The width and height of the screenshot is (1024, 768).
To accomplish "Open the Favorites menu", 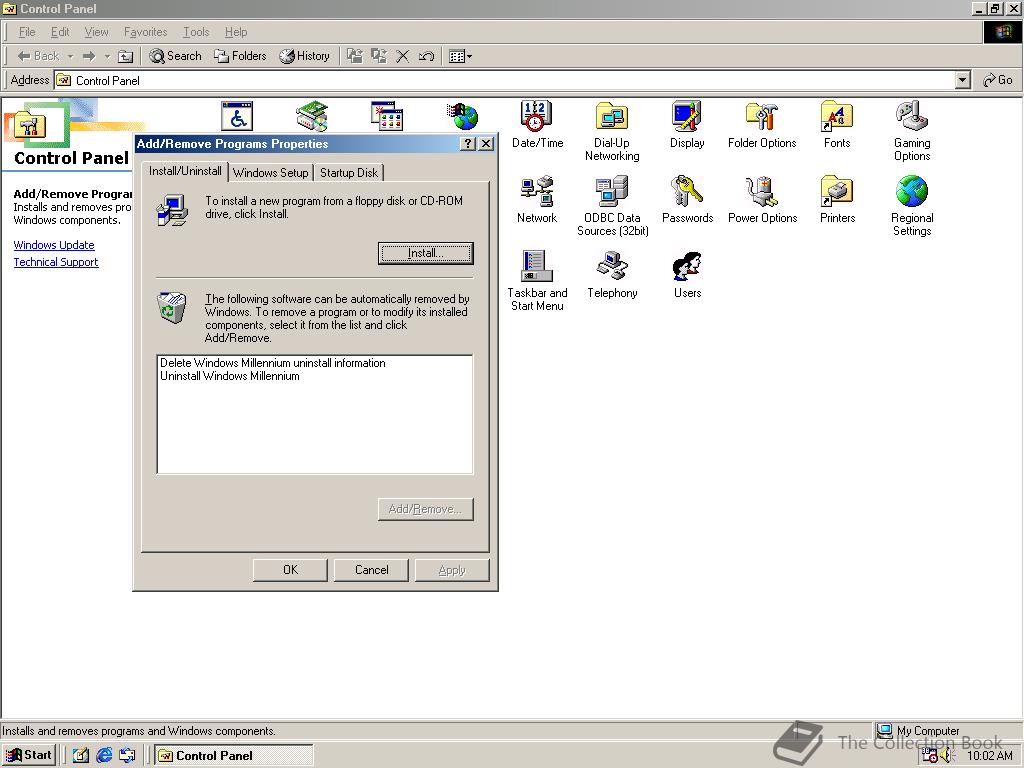I will pos(146,32).
